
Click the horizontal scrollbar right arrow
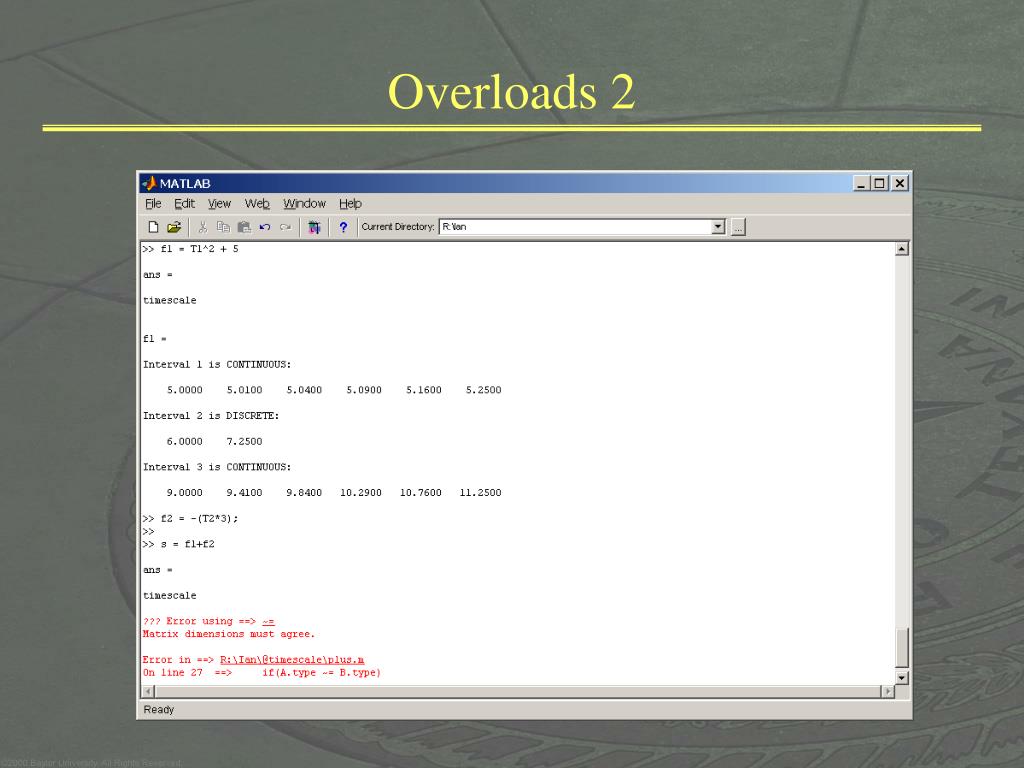(x=888, y=691)
